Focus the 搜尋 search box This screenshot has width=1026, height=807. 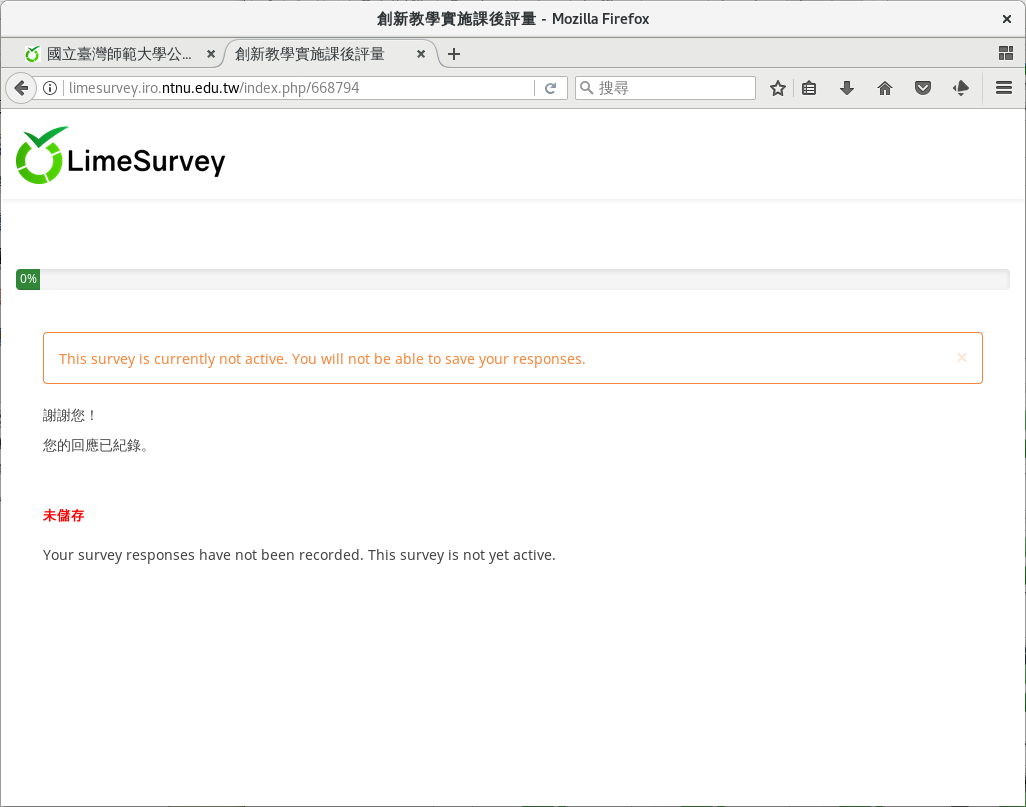pos(665,88)
